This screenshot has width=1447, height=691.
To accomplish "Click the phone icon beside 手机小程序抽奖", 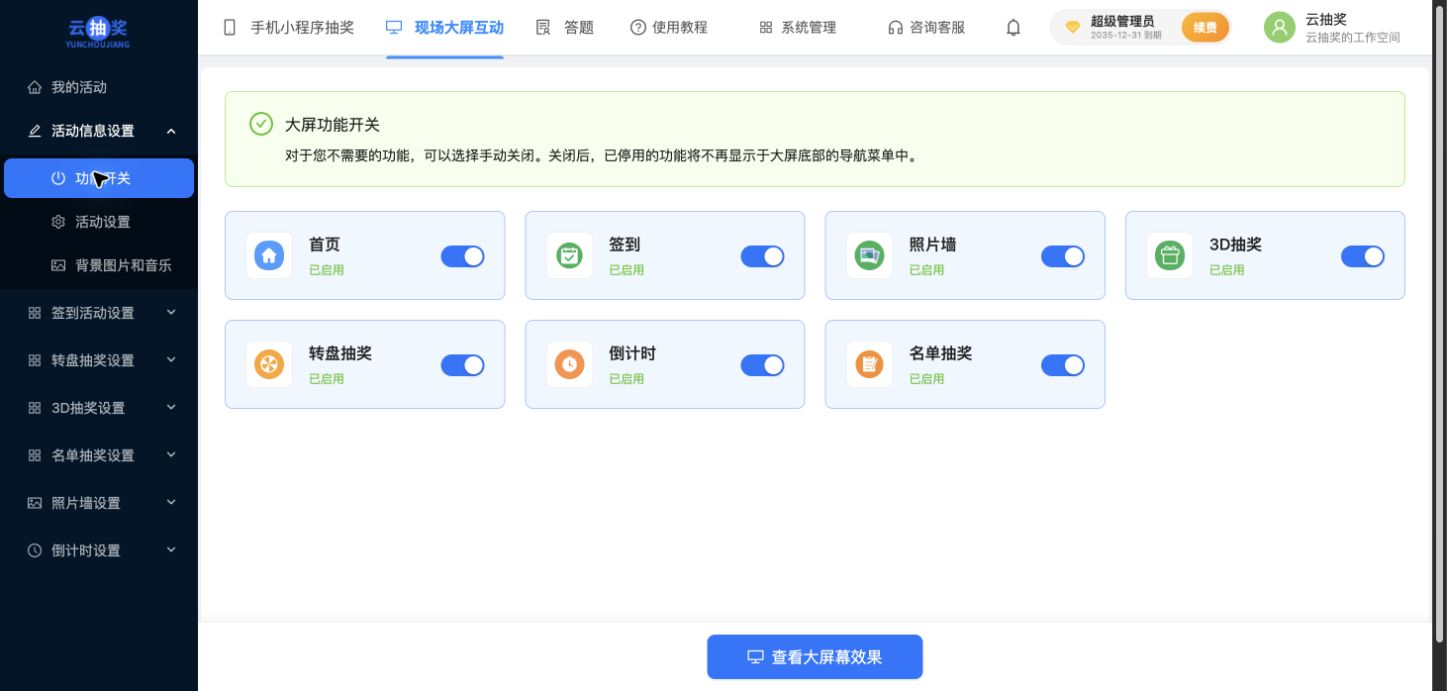I will (230, 28).
